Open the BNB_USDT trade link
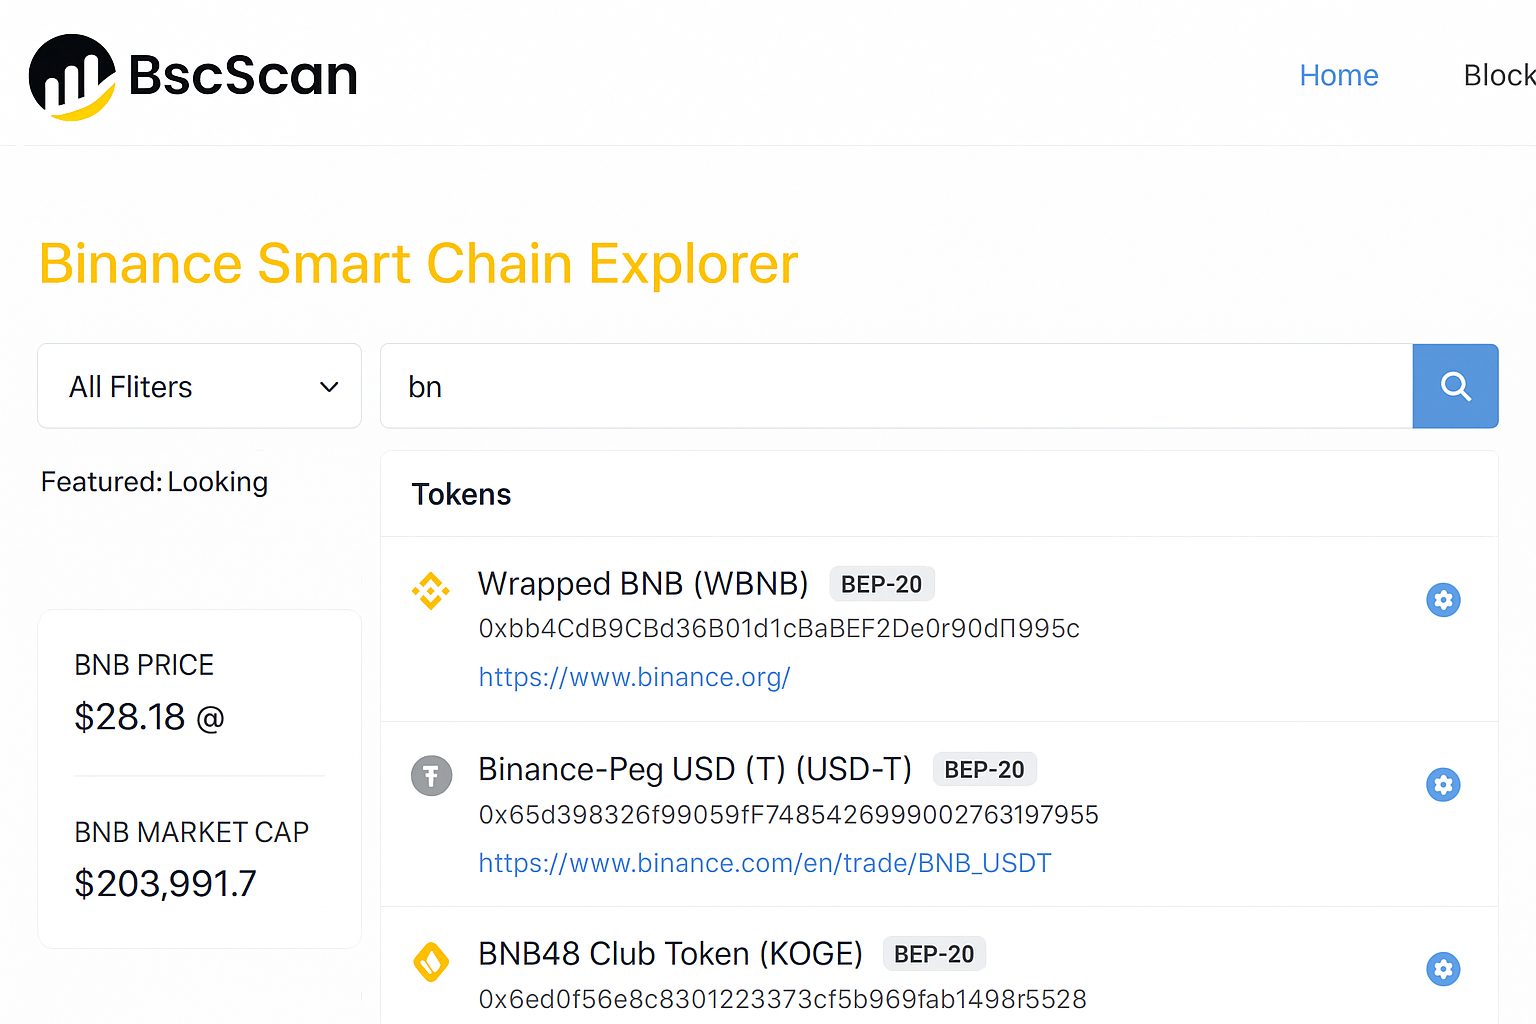The height and width of the screenshot is (1024, 1536). (764, 863)
